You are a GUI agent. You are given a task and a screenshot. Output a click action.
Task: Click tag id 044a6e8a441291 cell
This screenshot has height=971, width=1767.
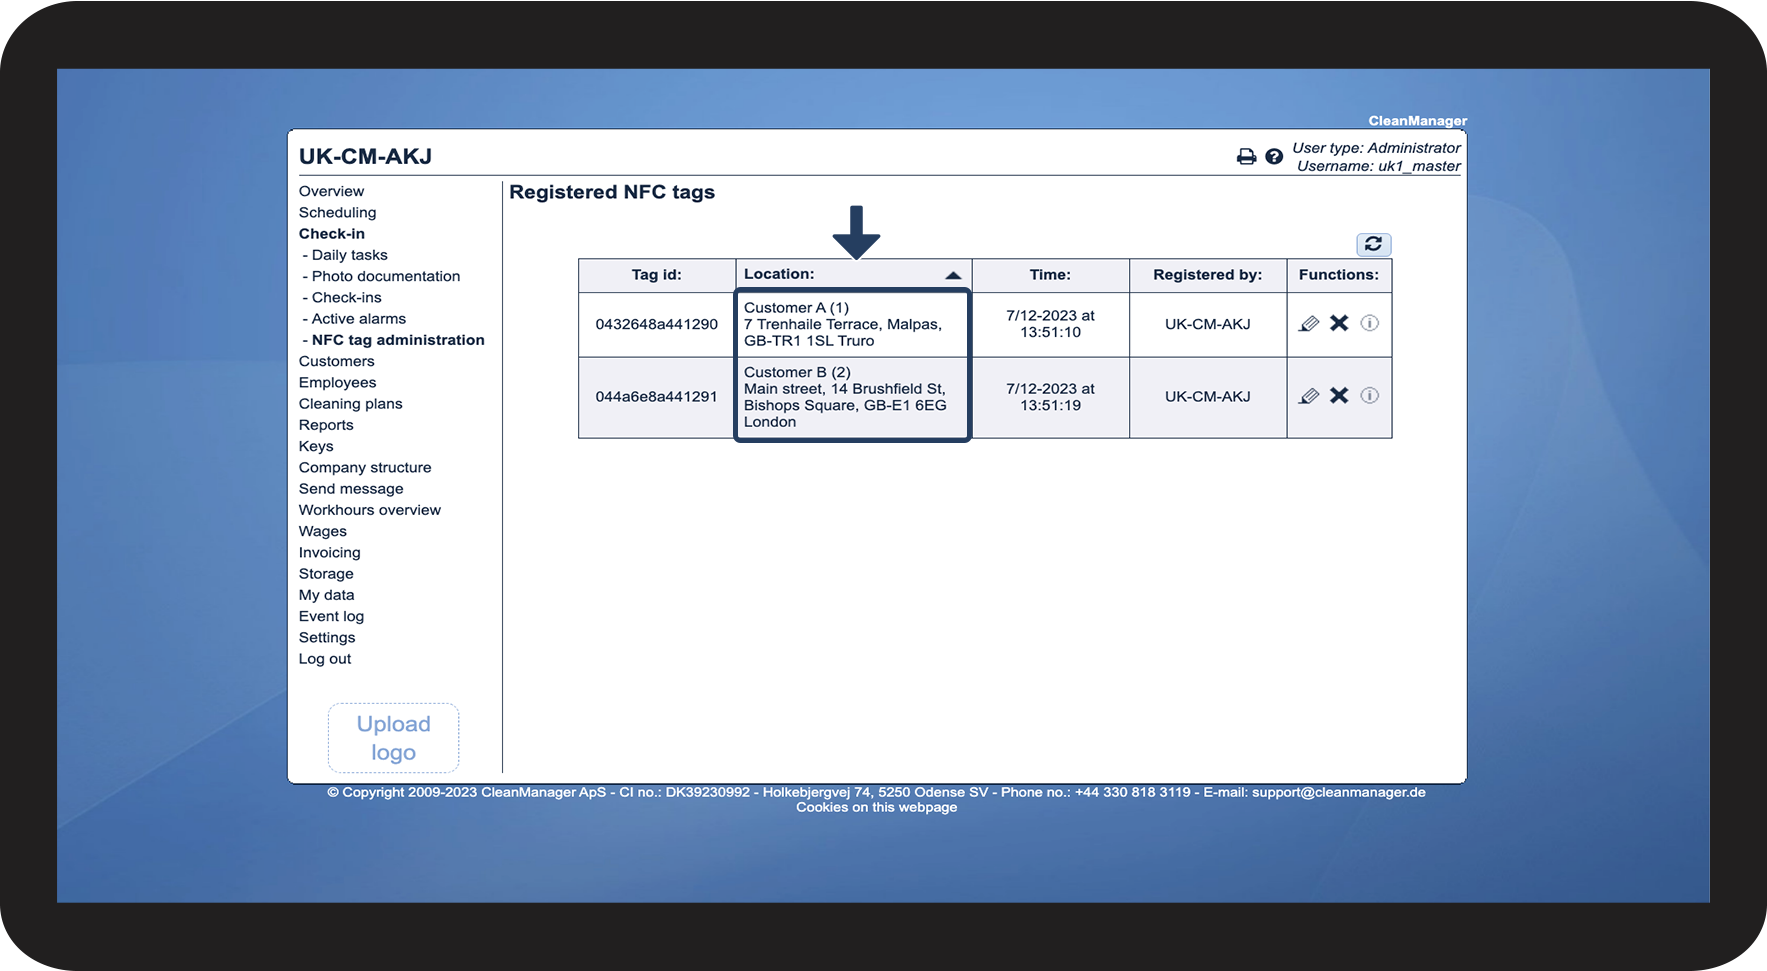656,397
